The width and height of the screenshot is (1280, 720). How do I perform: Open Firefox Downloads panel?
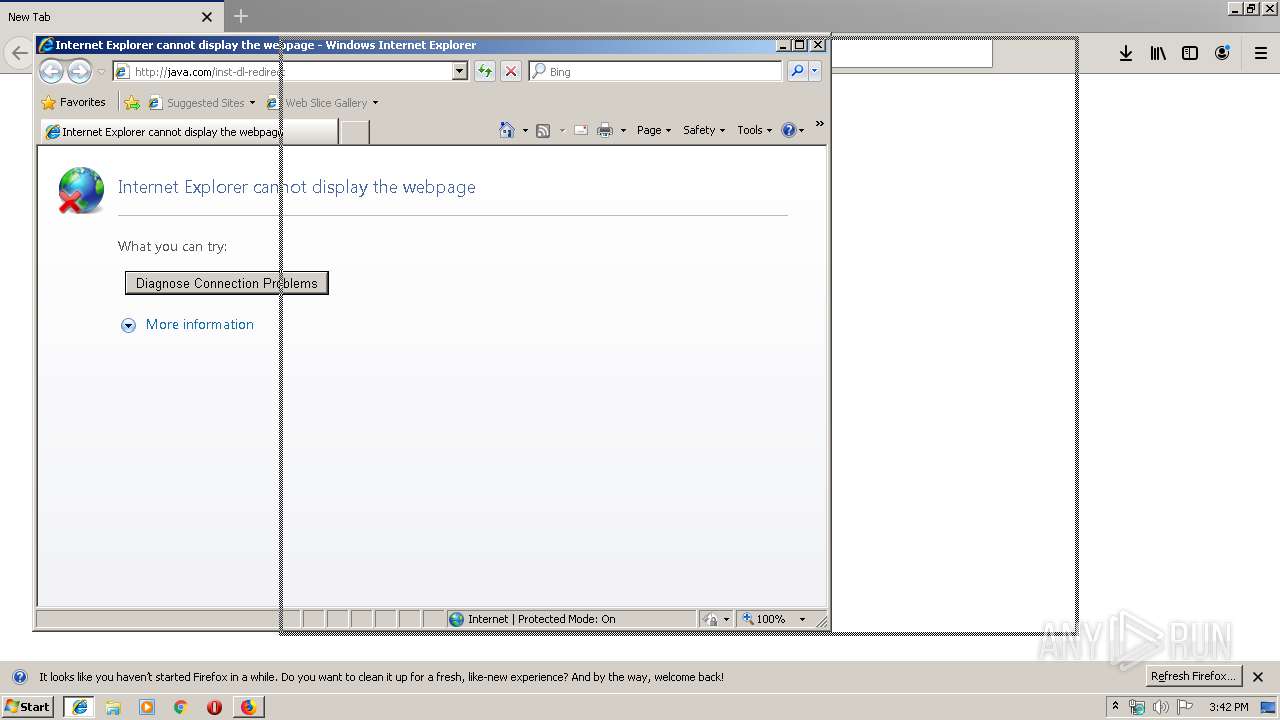click(x=1126, y=53)
